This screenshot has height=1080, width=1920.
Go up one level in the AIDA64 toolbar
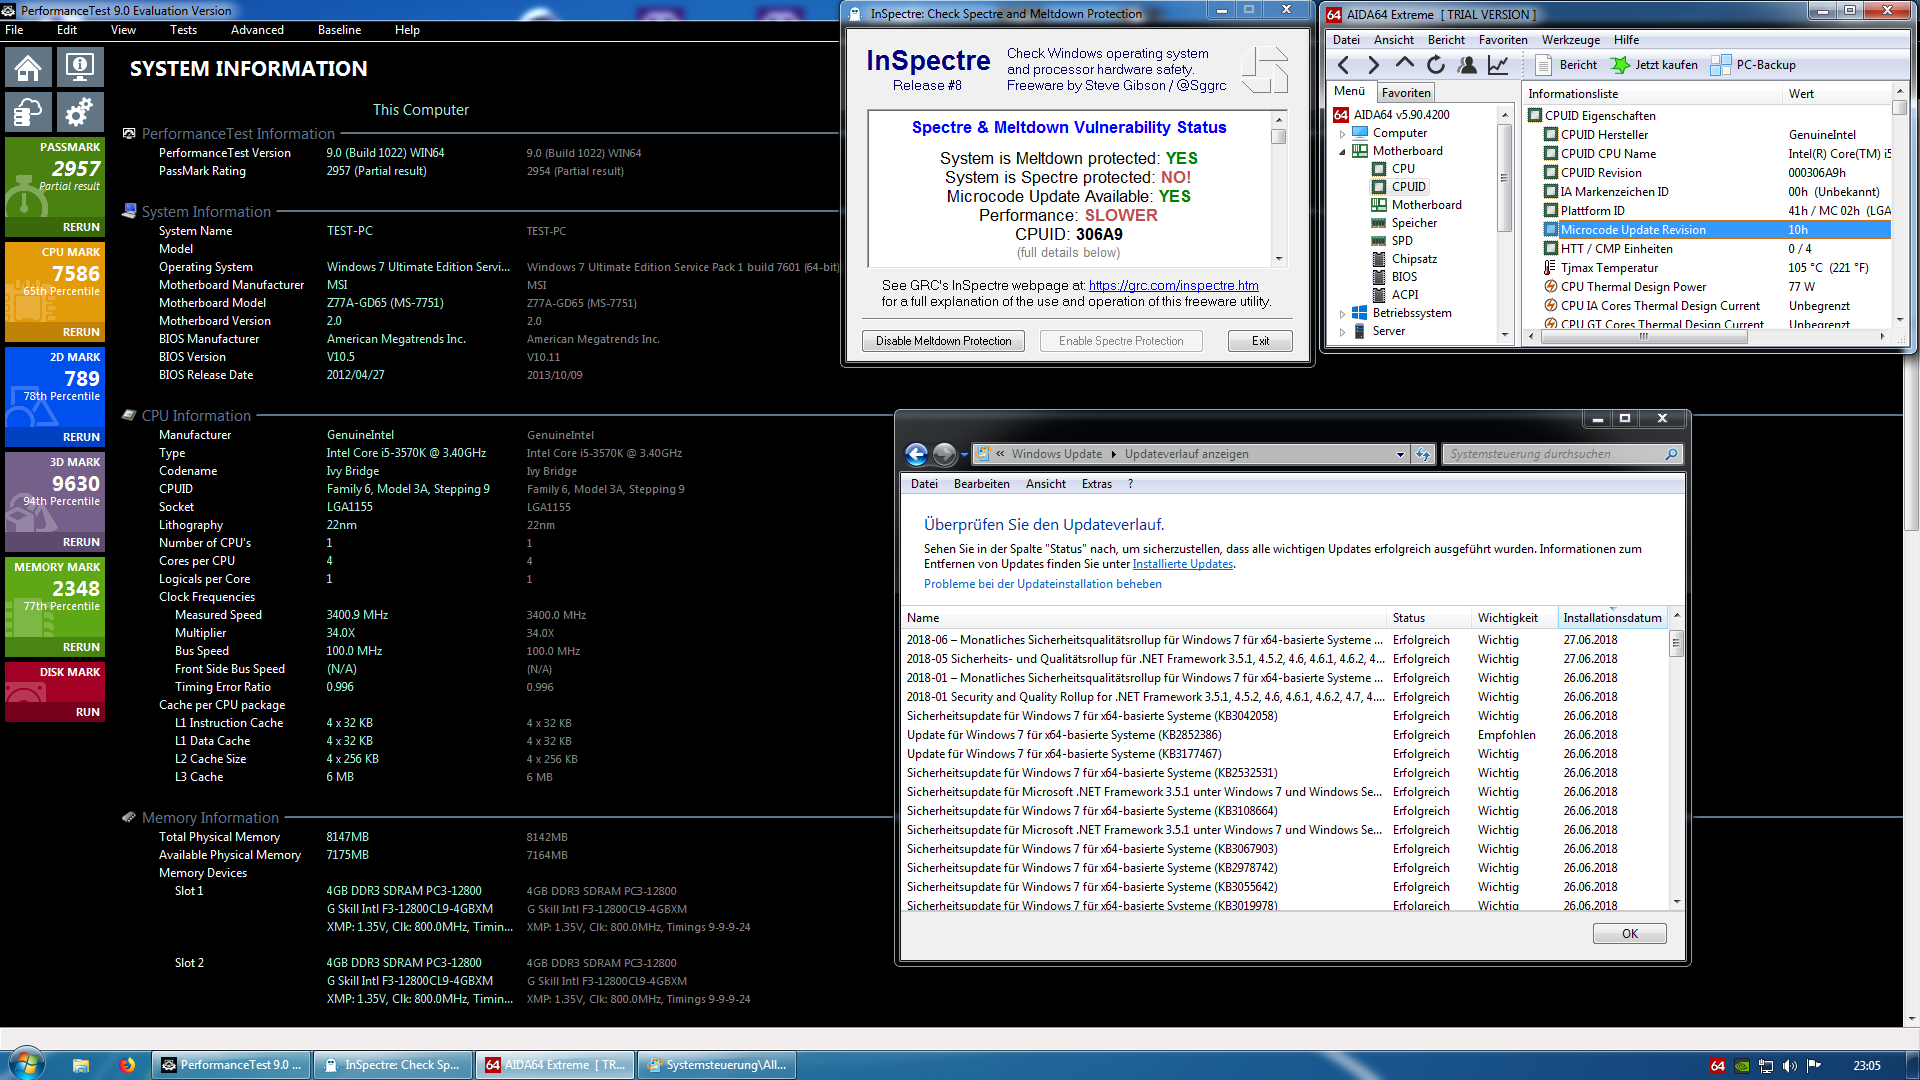(1405, 65)
